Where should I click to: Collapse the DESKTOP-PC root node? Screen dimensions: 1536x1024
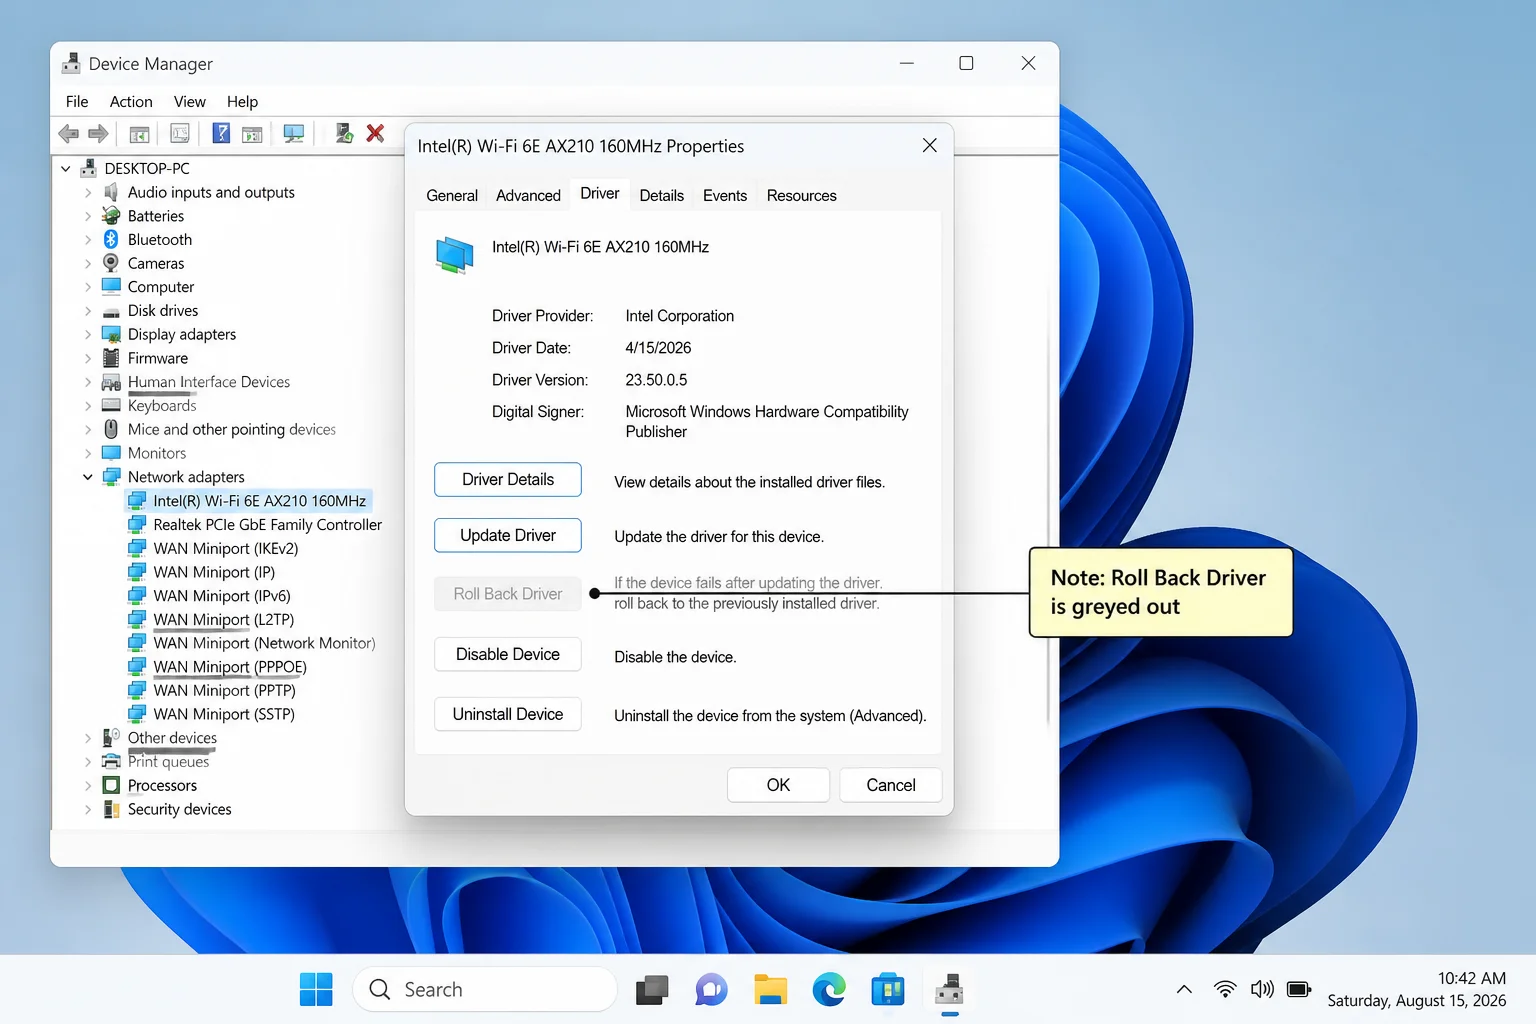pos(66,168)
